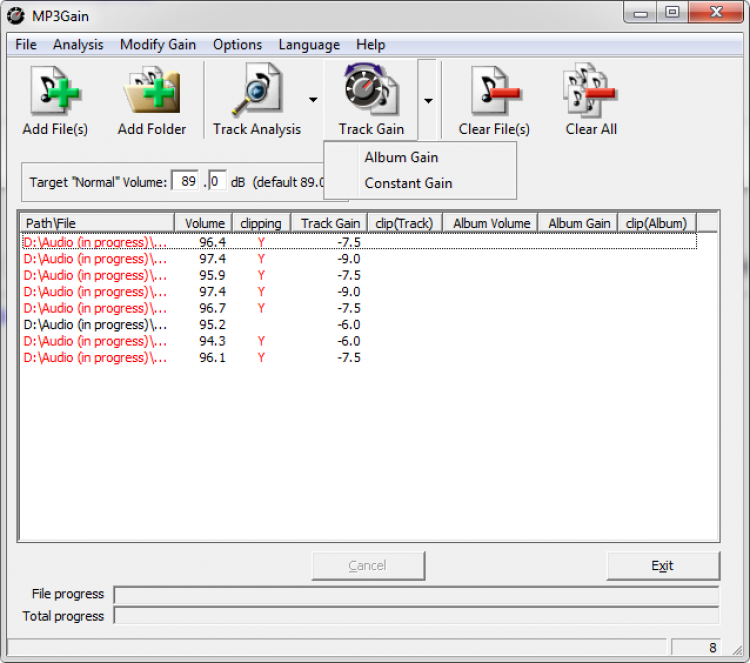This screenshot has width=750, height=663.
Task: Open the Analysis menu
Action: (x=78, y=44)
